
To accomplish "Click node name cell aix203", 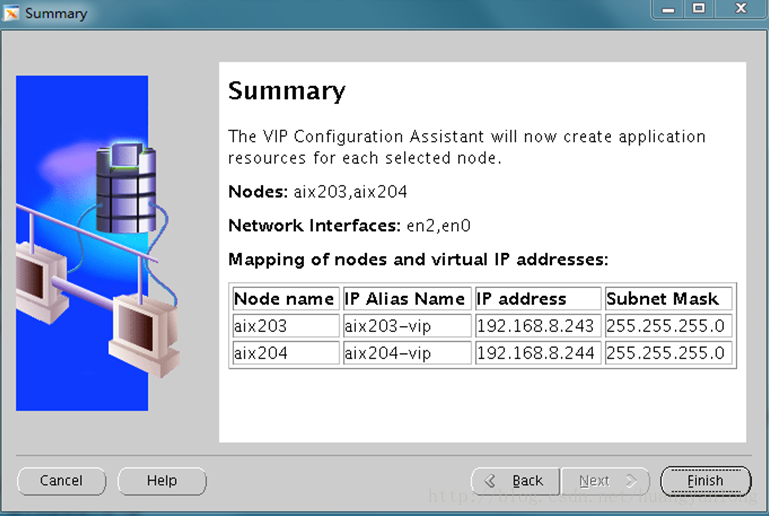I will pyautogui.click(x=285, y=326).
